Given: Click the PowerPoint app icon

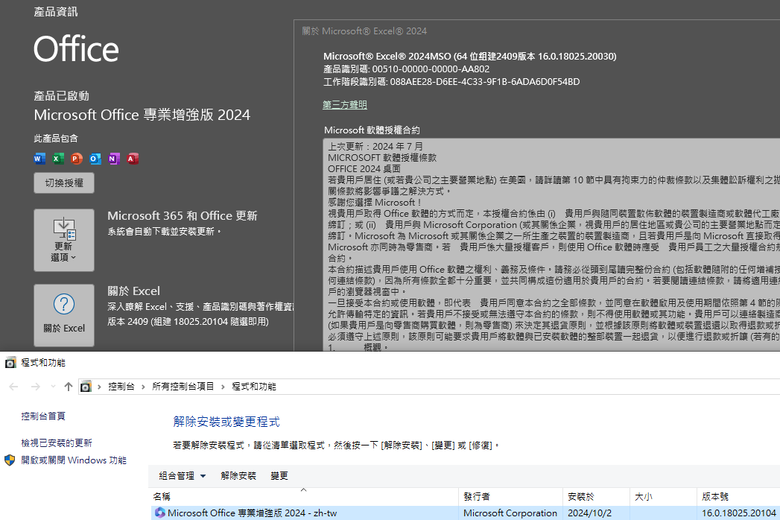Looking at the screenshot, I should coord(77,159).
